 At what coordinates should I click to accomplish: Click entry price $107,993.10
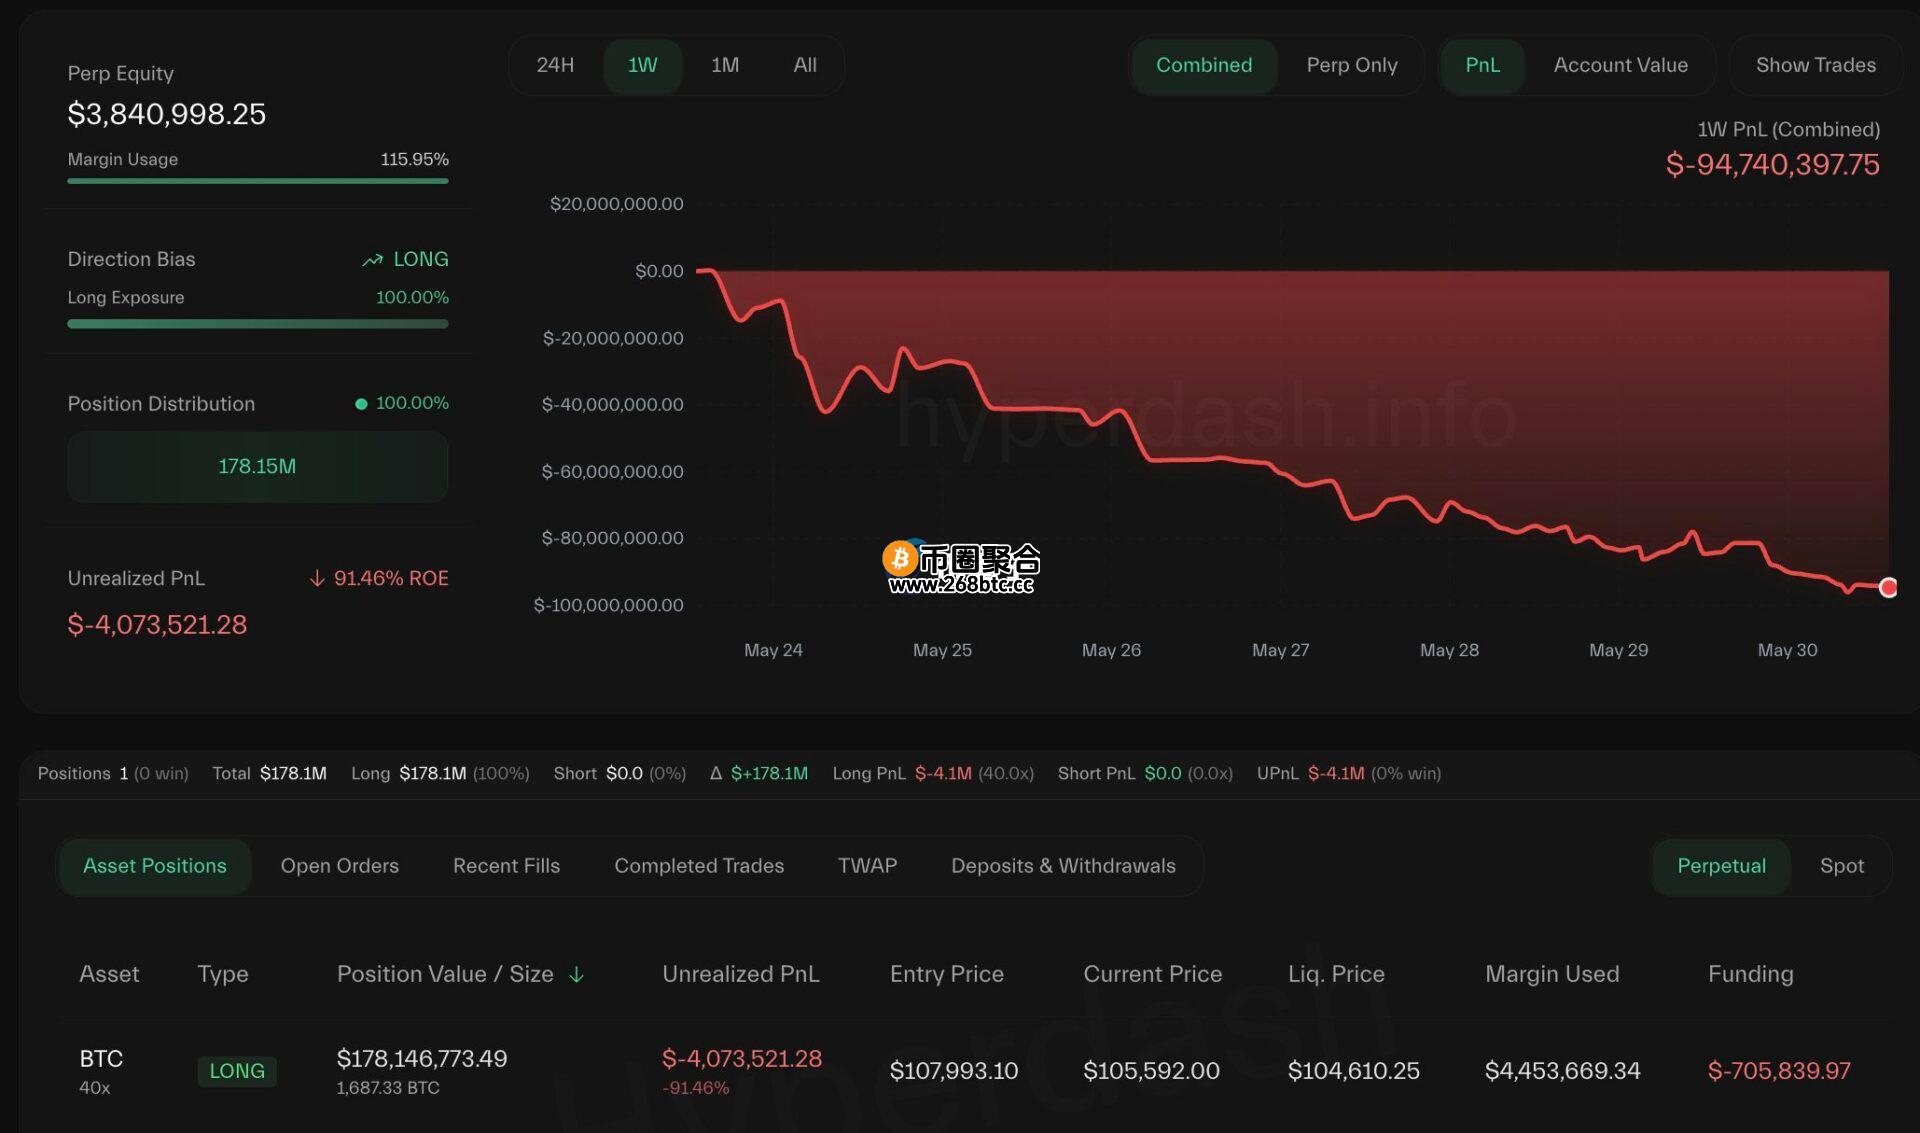coord(954,1071)
